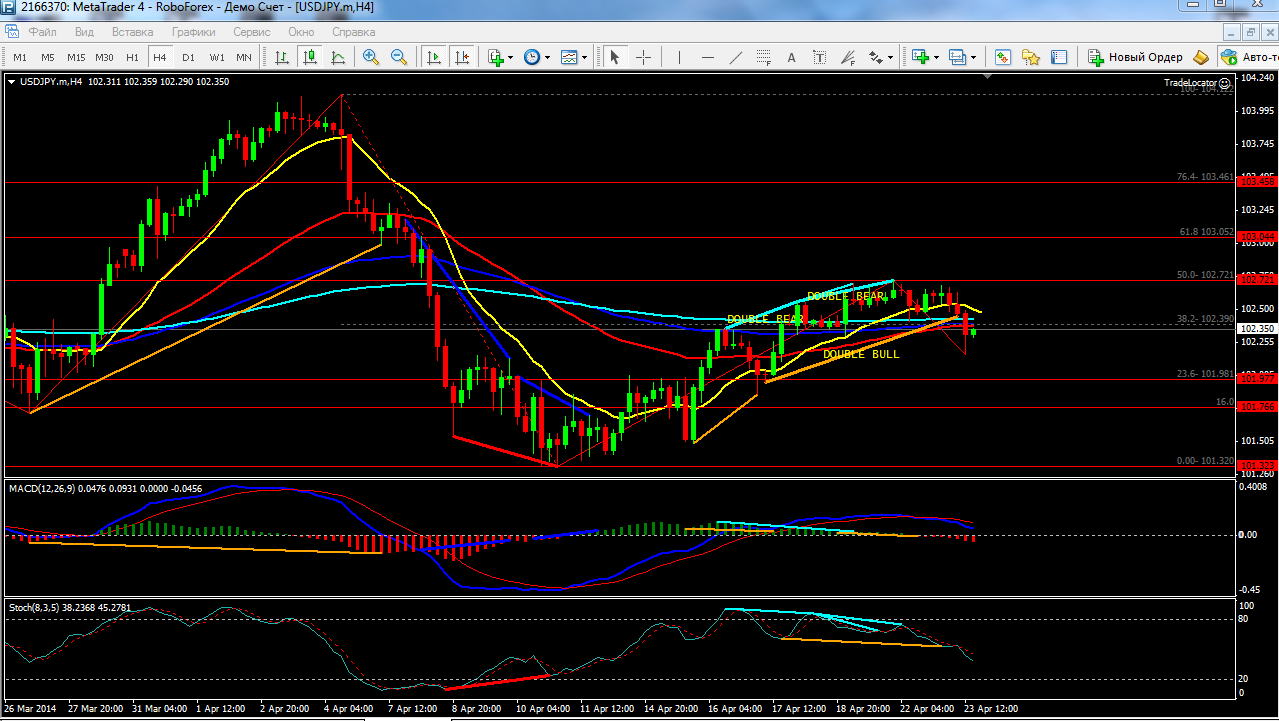The image size is (1279, 721).
Task: Toggle chart auto scroll
Action: 433,57
